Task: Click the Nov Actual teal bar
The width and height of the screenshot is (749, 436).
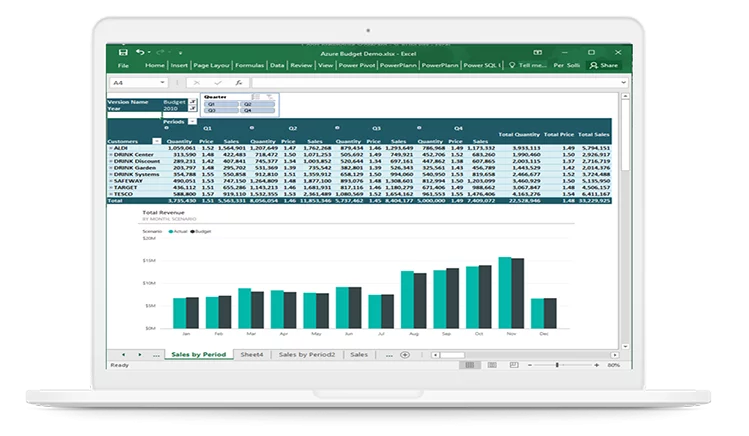Action: (x=505, y=293)
